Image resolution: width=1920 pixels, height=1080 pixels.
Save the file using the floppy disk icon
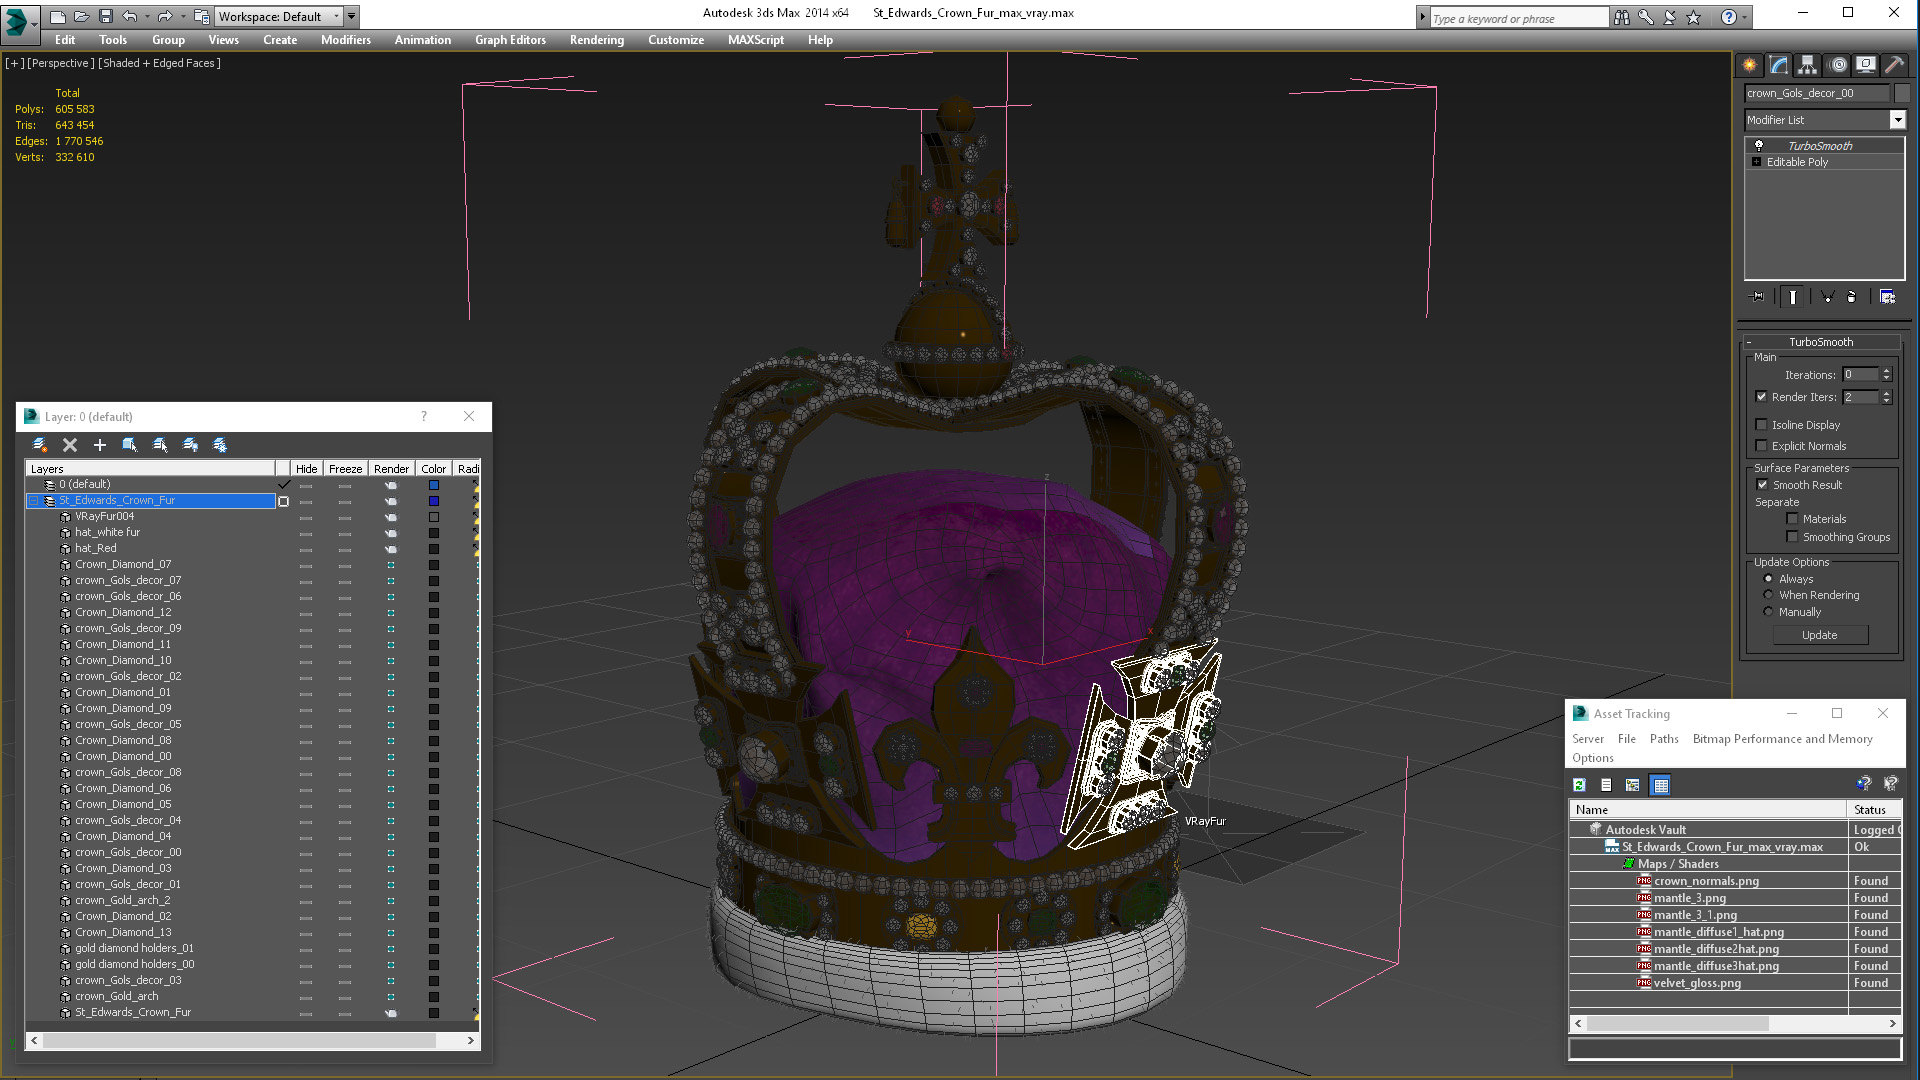point(105,16)
